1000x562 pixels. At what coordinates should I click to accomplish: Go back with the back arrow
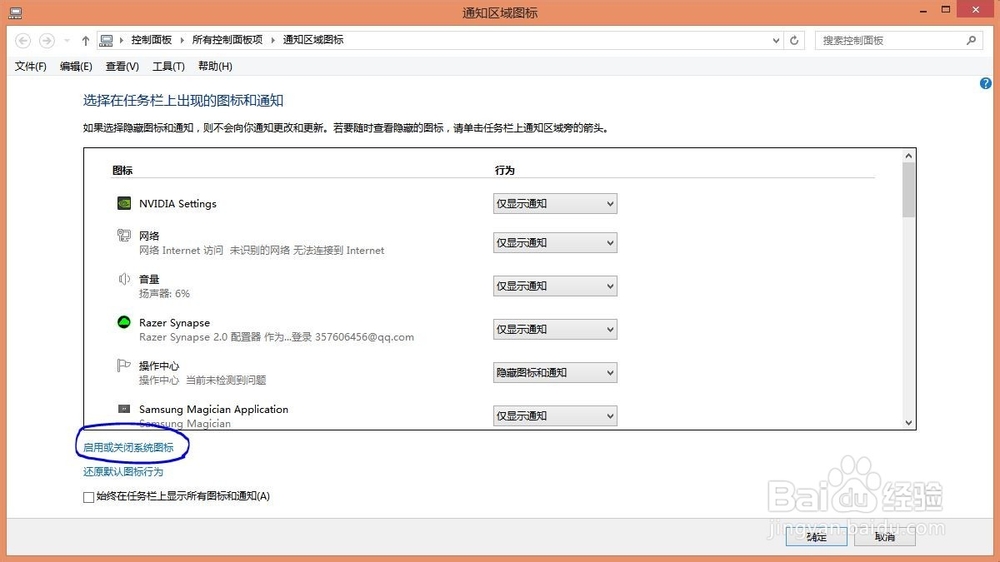(23, 40)
